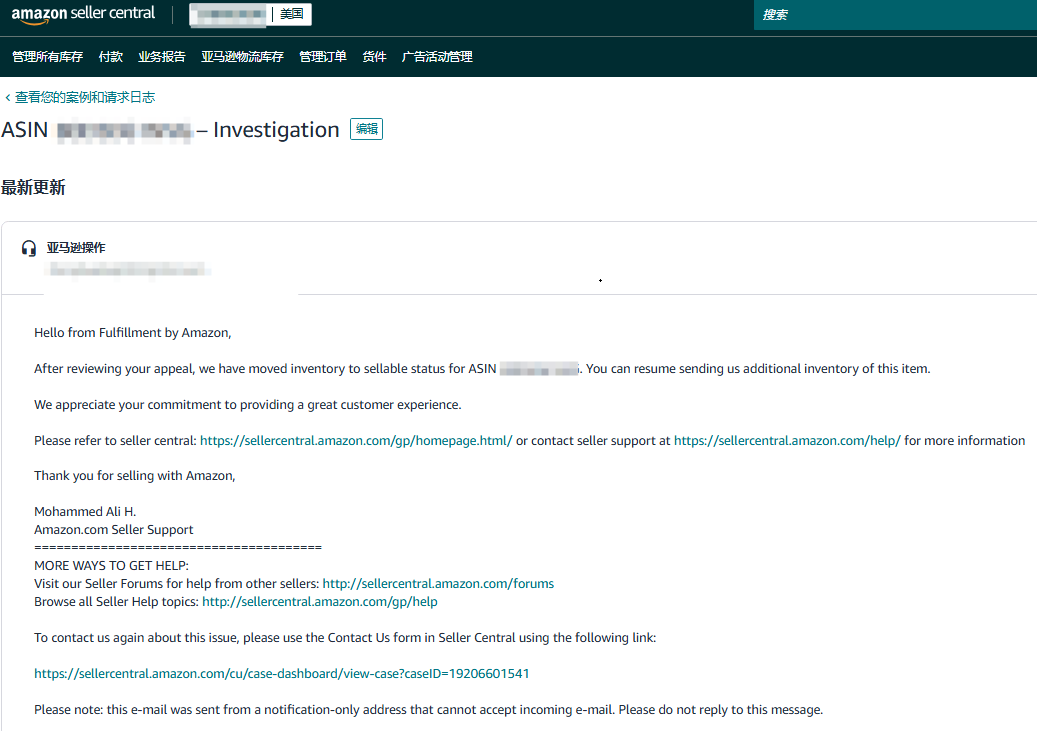Click the 亚马逊操作 sender label

[x=76, y=248]
